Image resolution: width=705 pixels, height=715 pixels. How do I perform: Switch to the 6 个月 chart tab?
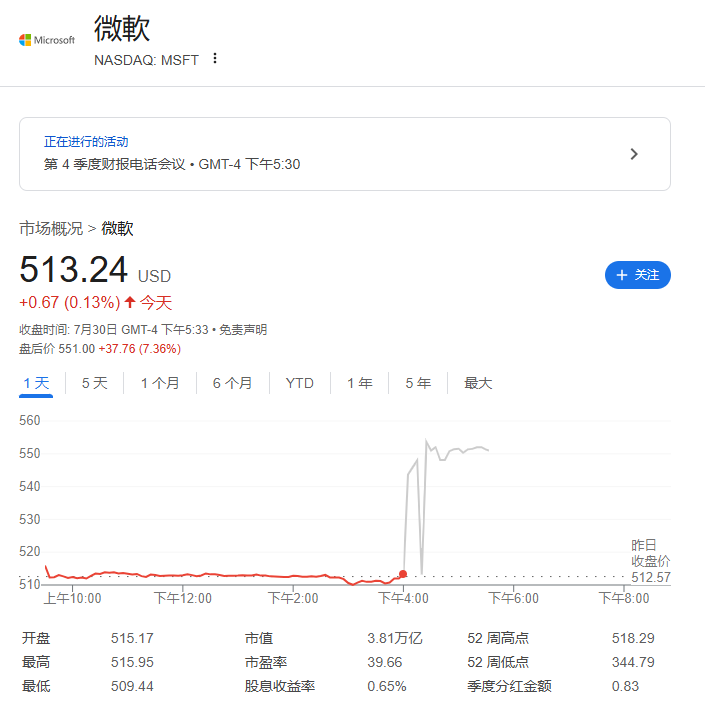[232, 383]
